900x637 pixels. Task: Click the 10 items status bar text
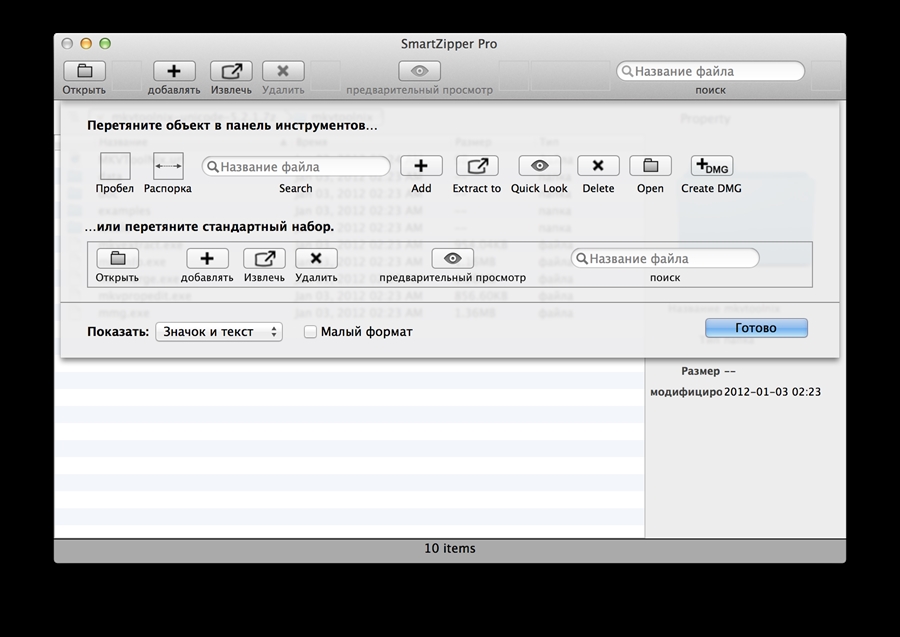(x=449, y=548)
